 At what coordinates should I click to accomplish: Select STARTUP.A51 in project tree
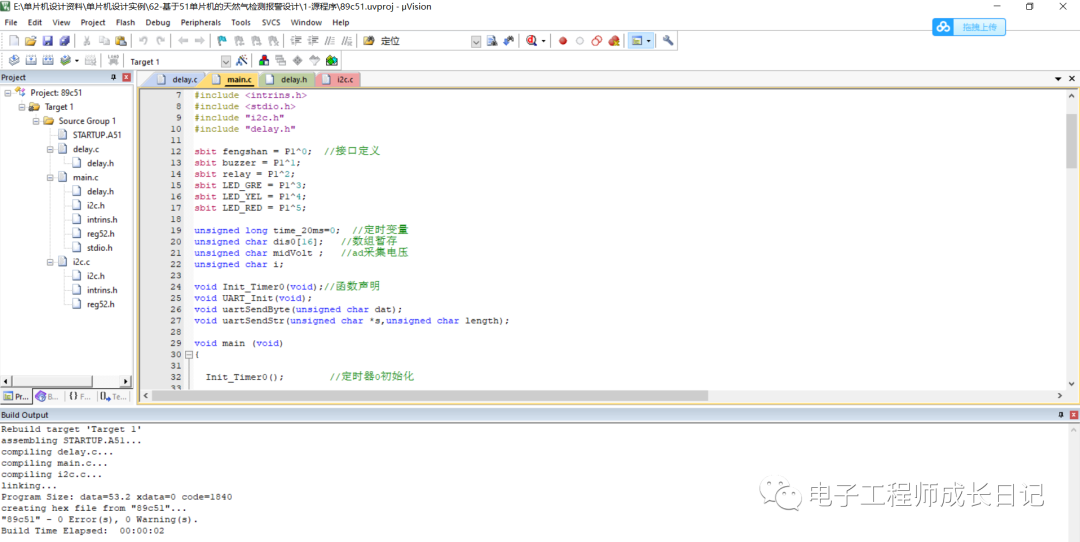96,135
